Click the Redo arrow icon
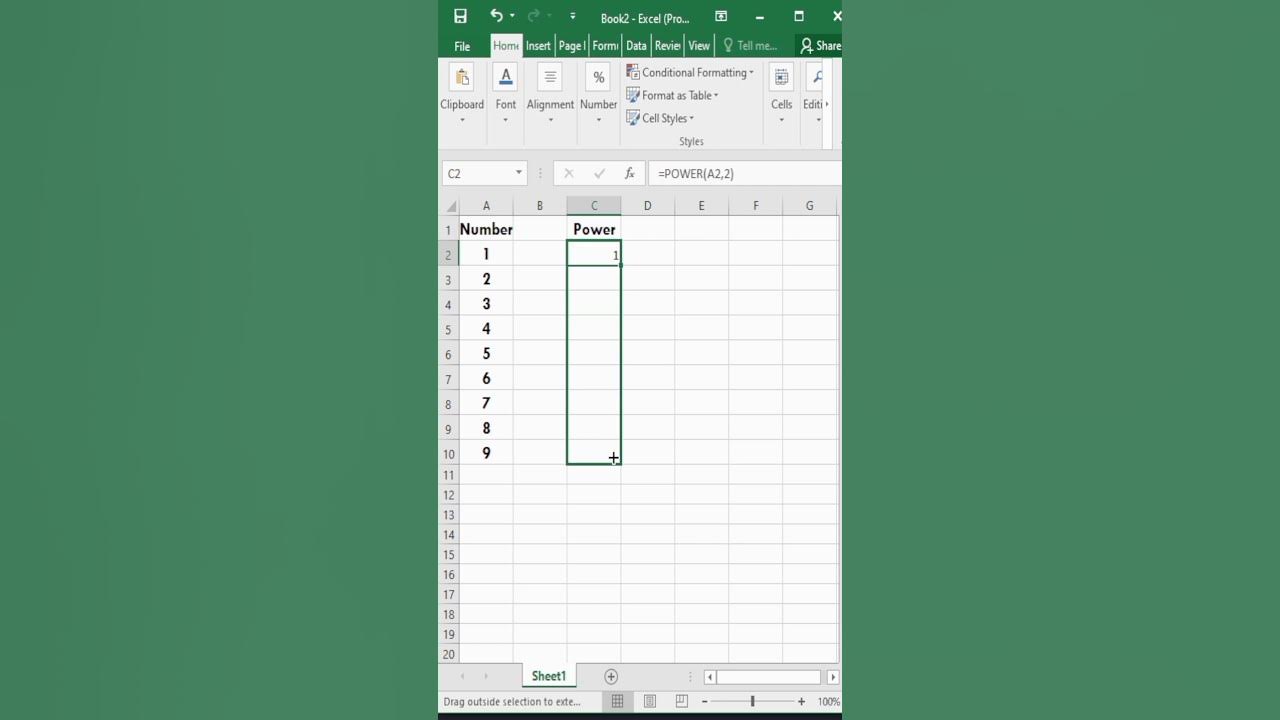Image resolution: width=1280 pixels, height=720 pixels. pyautogui.click(x=534, y=16)
